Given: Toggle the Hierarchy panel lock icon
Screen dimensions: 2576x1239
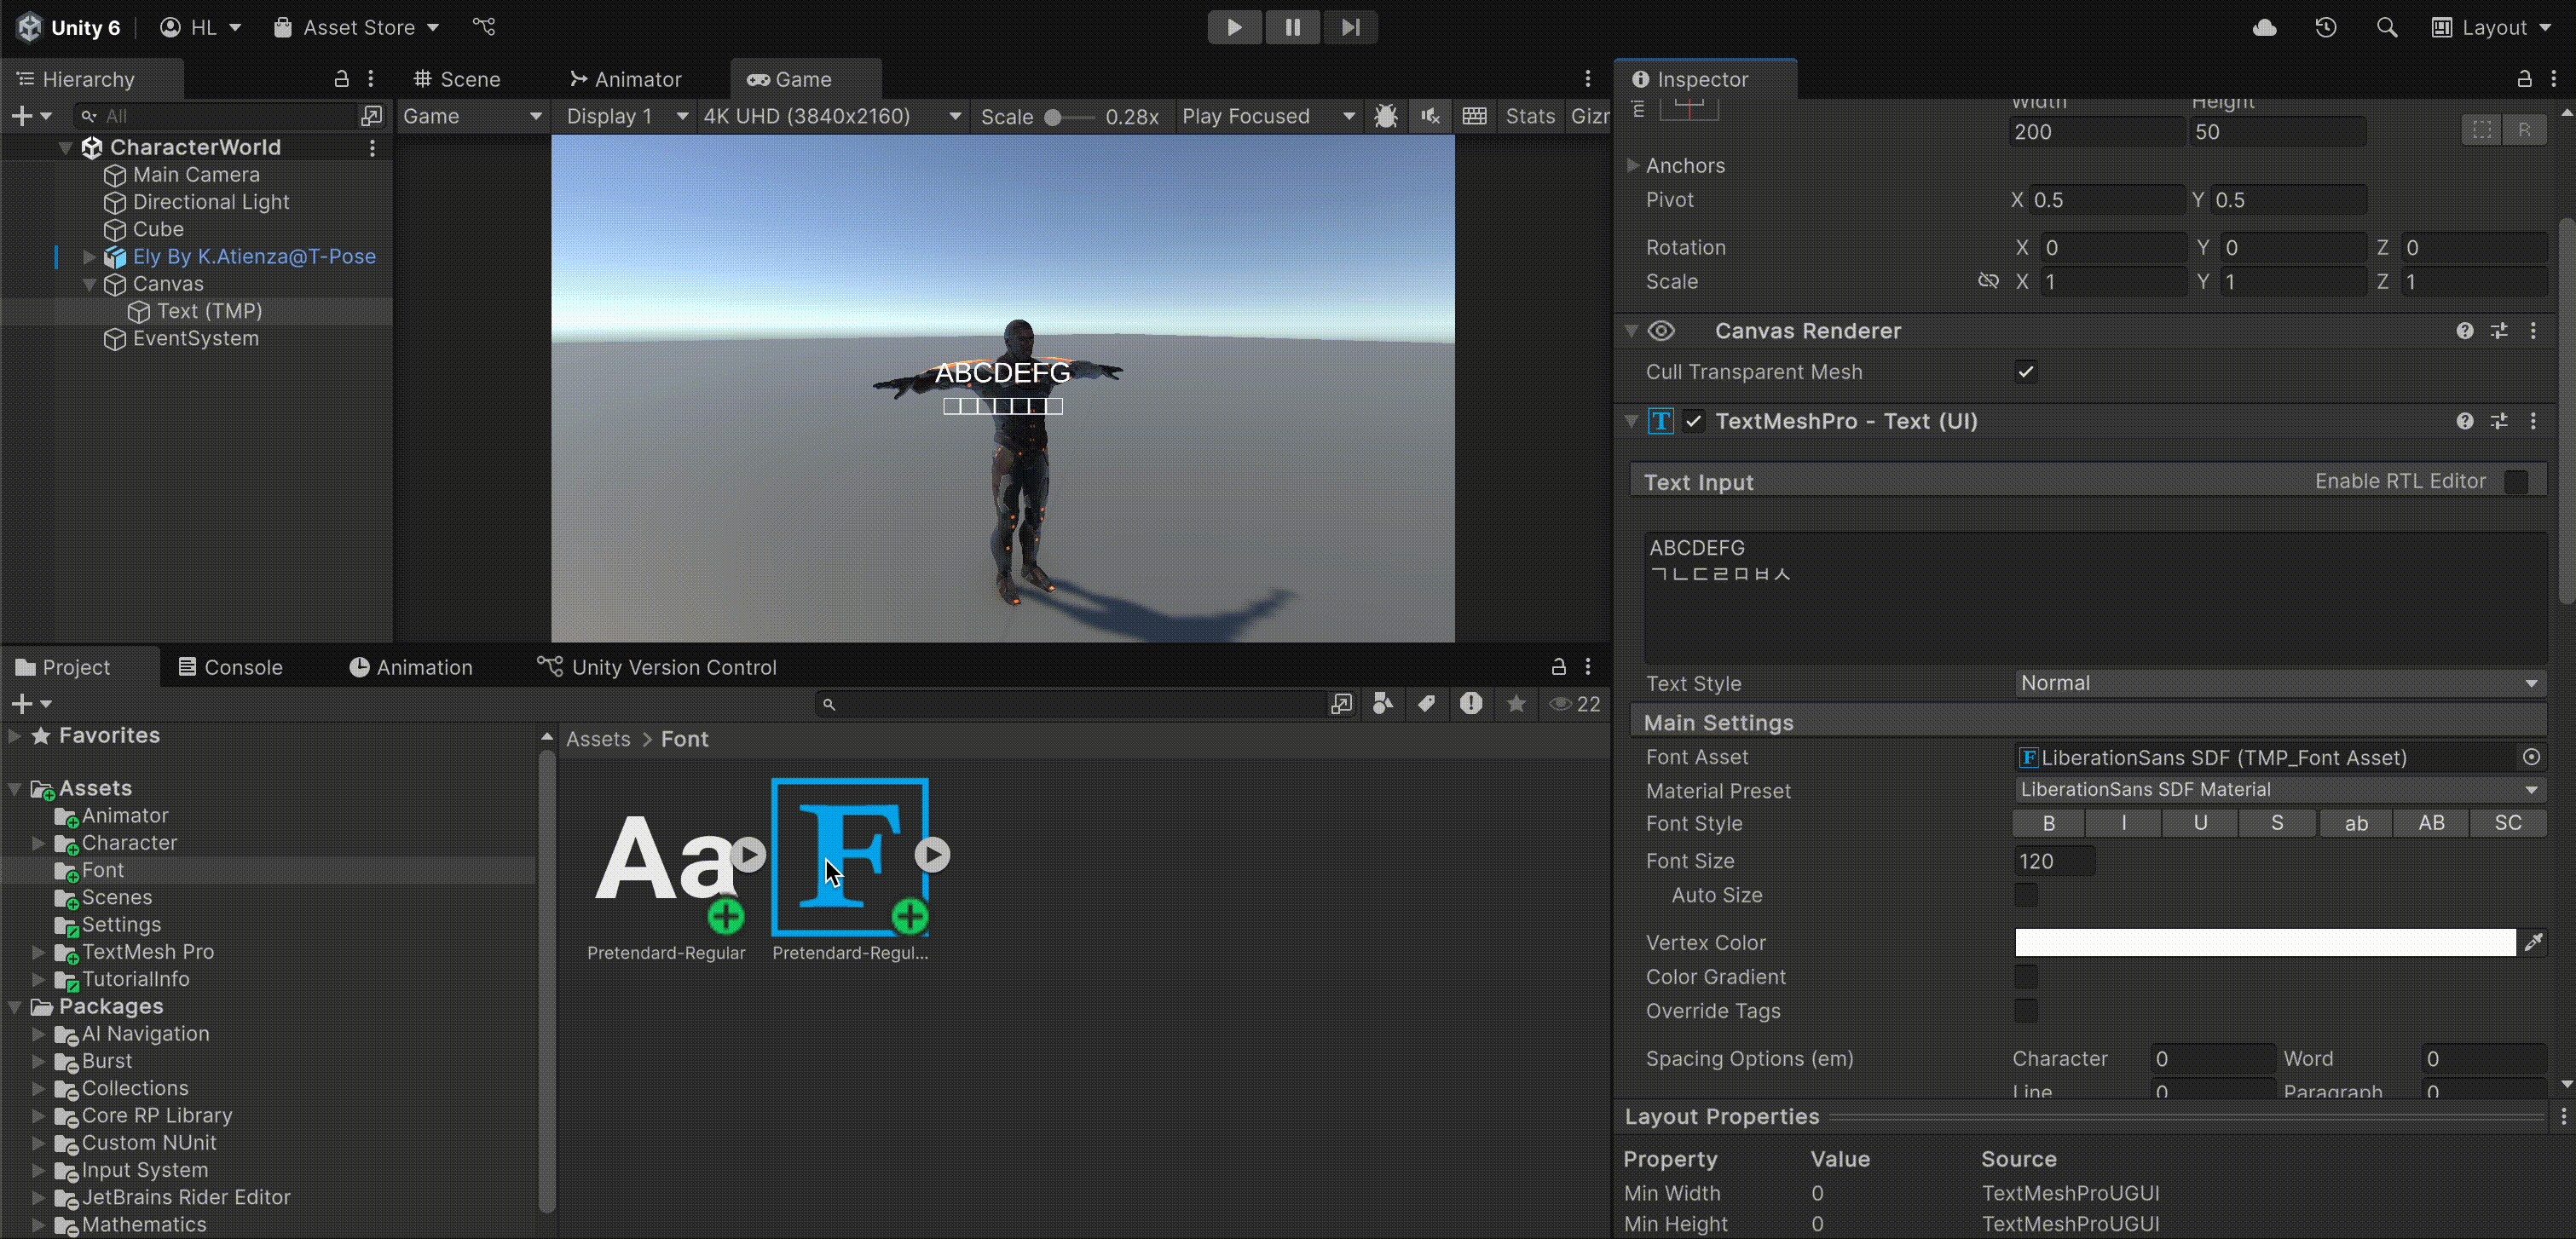Looking at the screenshot, I should coord(341,79).
